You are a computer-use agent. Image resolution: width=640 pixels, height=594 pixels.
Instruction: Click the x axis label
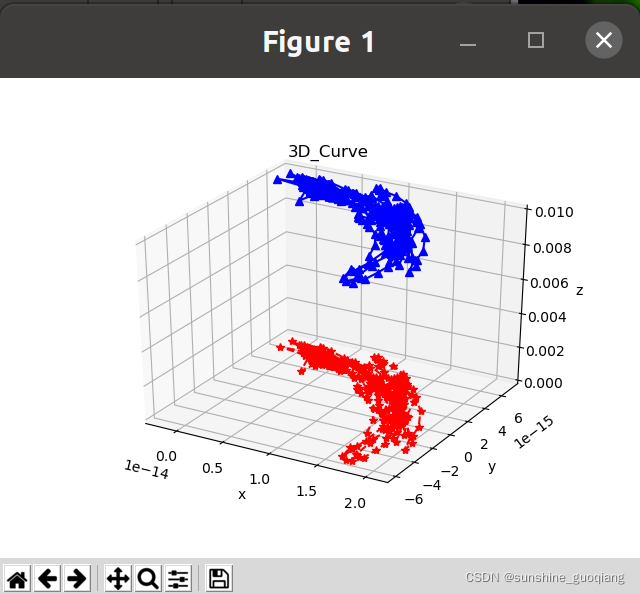242,494
